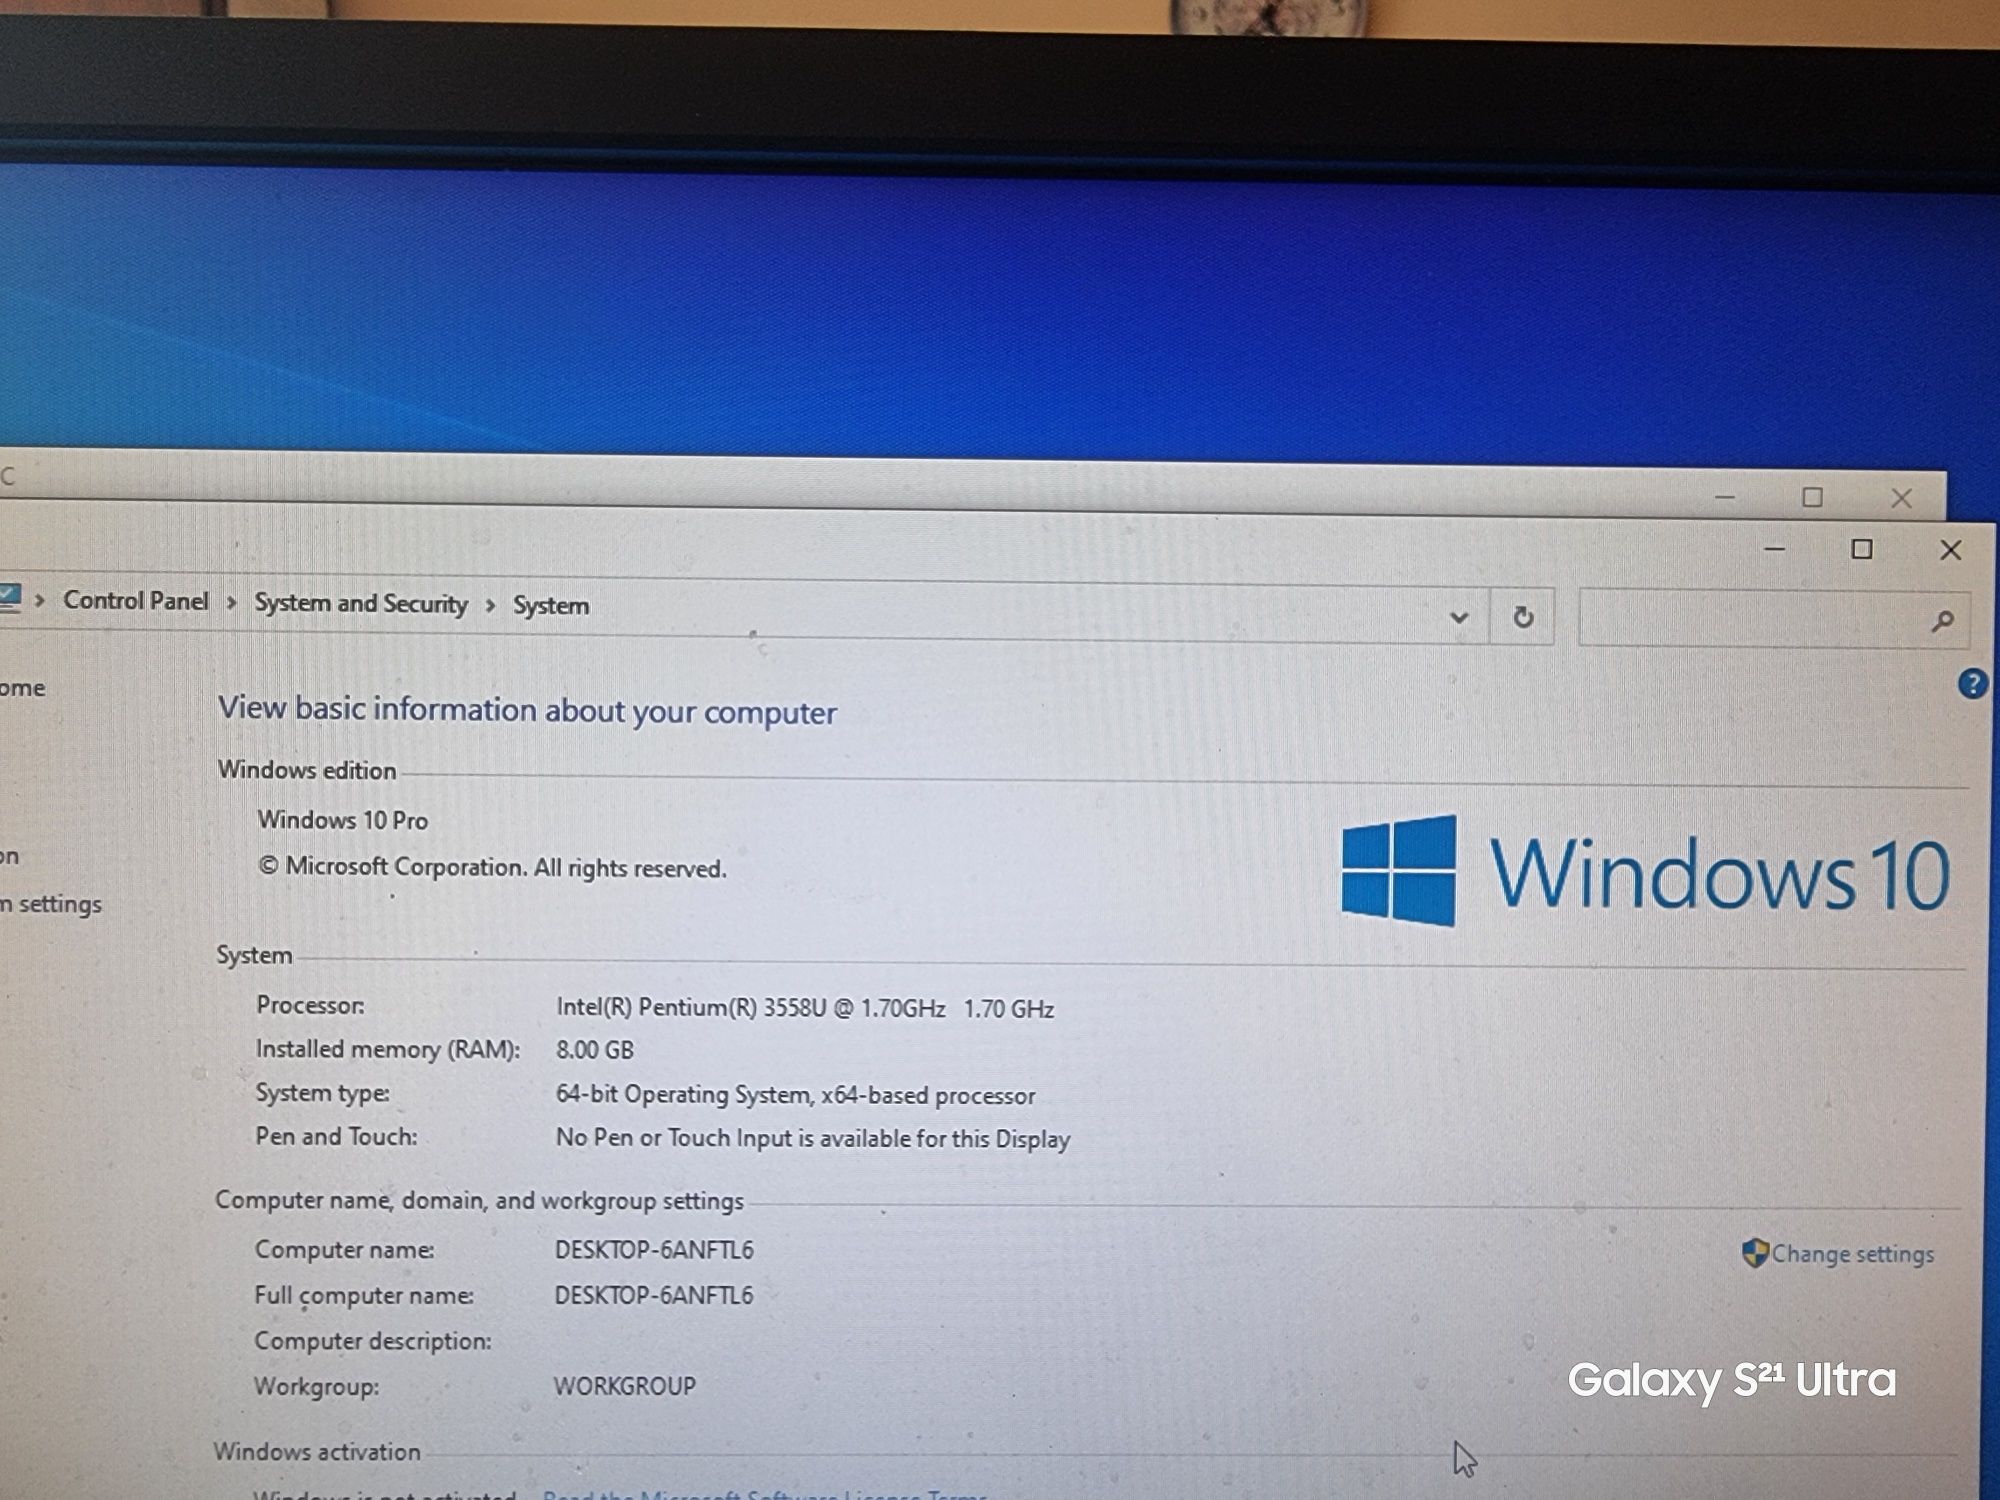
Task: Open the address bar history dropdown
Action: [x=1459, y=617]
